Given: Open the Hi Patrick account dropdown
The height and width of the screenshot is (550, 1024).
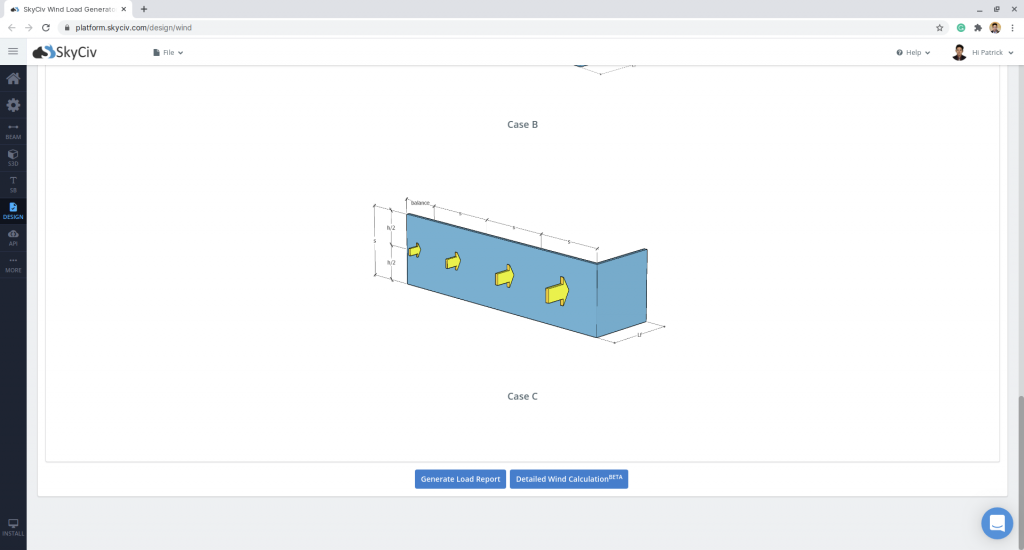Looking at the screenshot, I should [x=984, y=52].
